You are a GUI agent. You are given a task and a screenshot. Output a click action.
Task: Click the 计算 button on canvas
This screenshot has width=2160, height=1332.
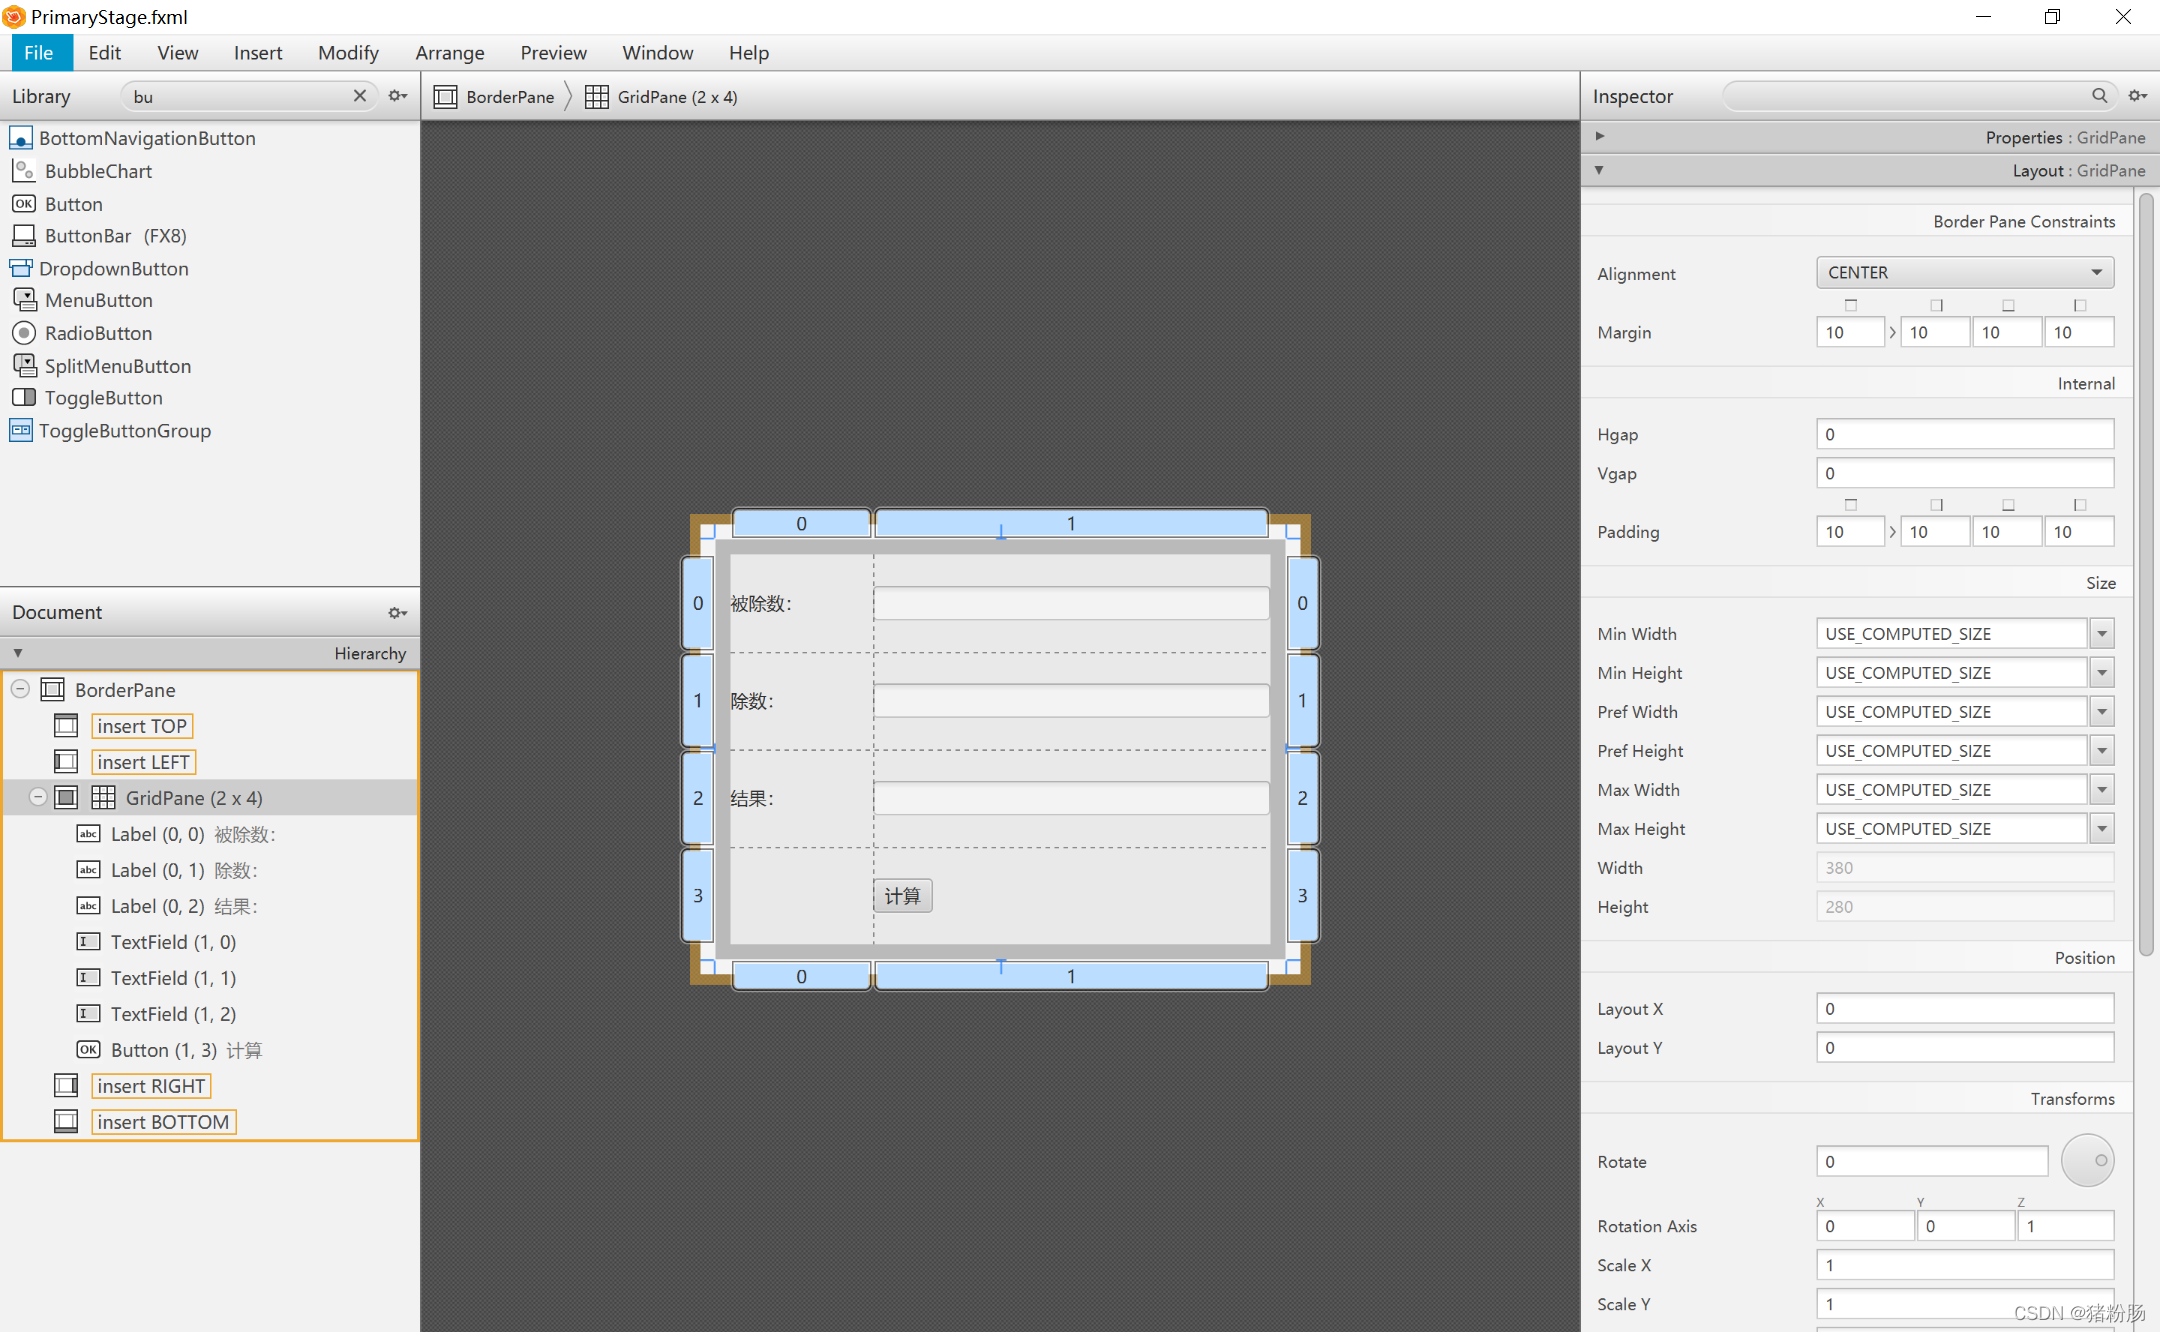(903, 895)
